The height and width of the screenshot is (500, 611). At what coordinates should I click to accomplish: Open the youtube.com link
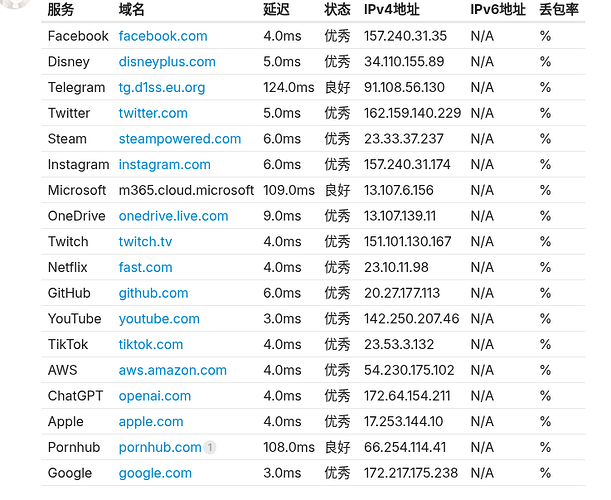159,319
